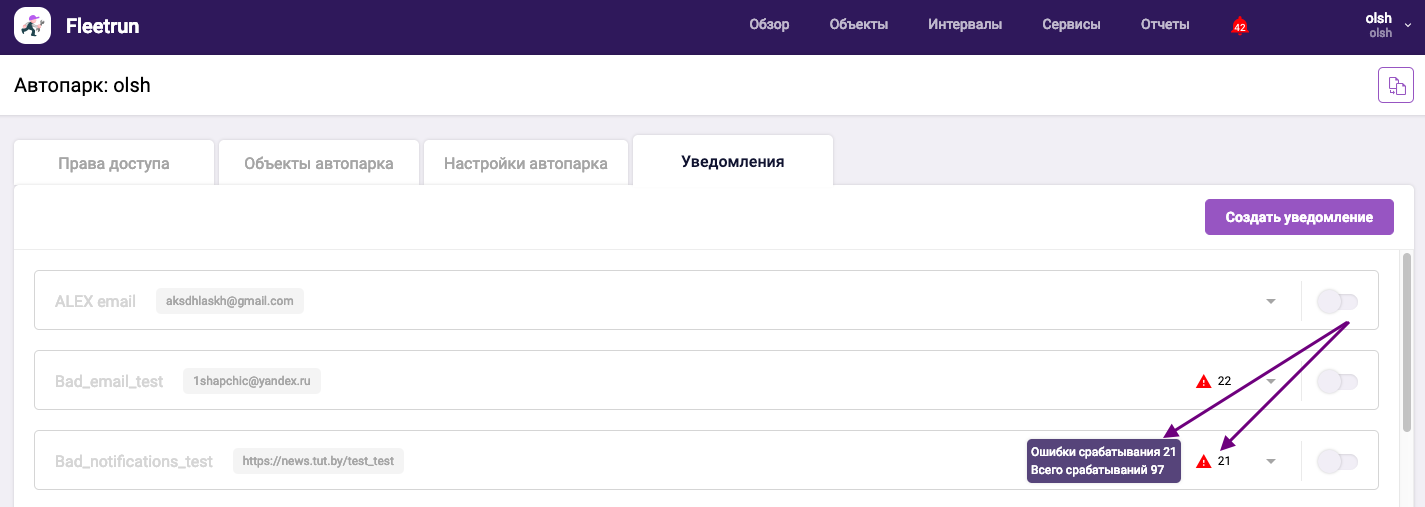
Task: Open the alerts badge showing 42
Action: pyautogui.click(x=1240, y=27)
